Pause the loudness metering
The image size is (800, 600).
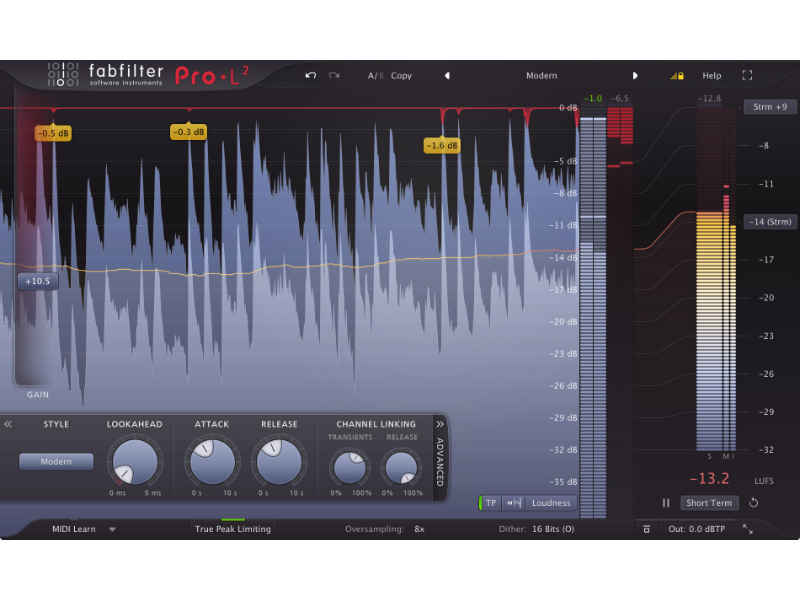[x=666, y=503]
